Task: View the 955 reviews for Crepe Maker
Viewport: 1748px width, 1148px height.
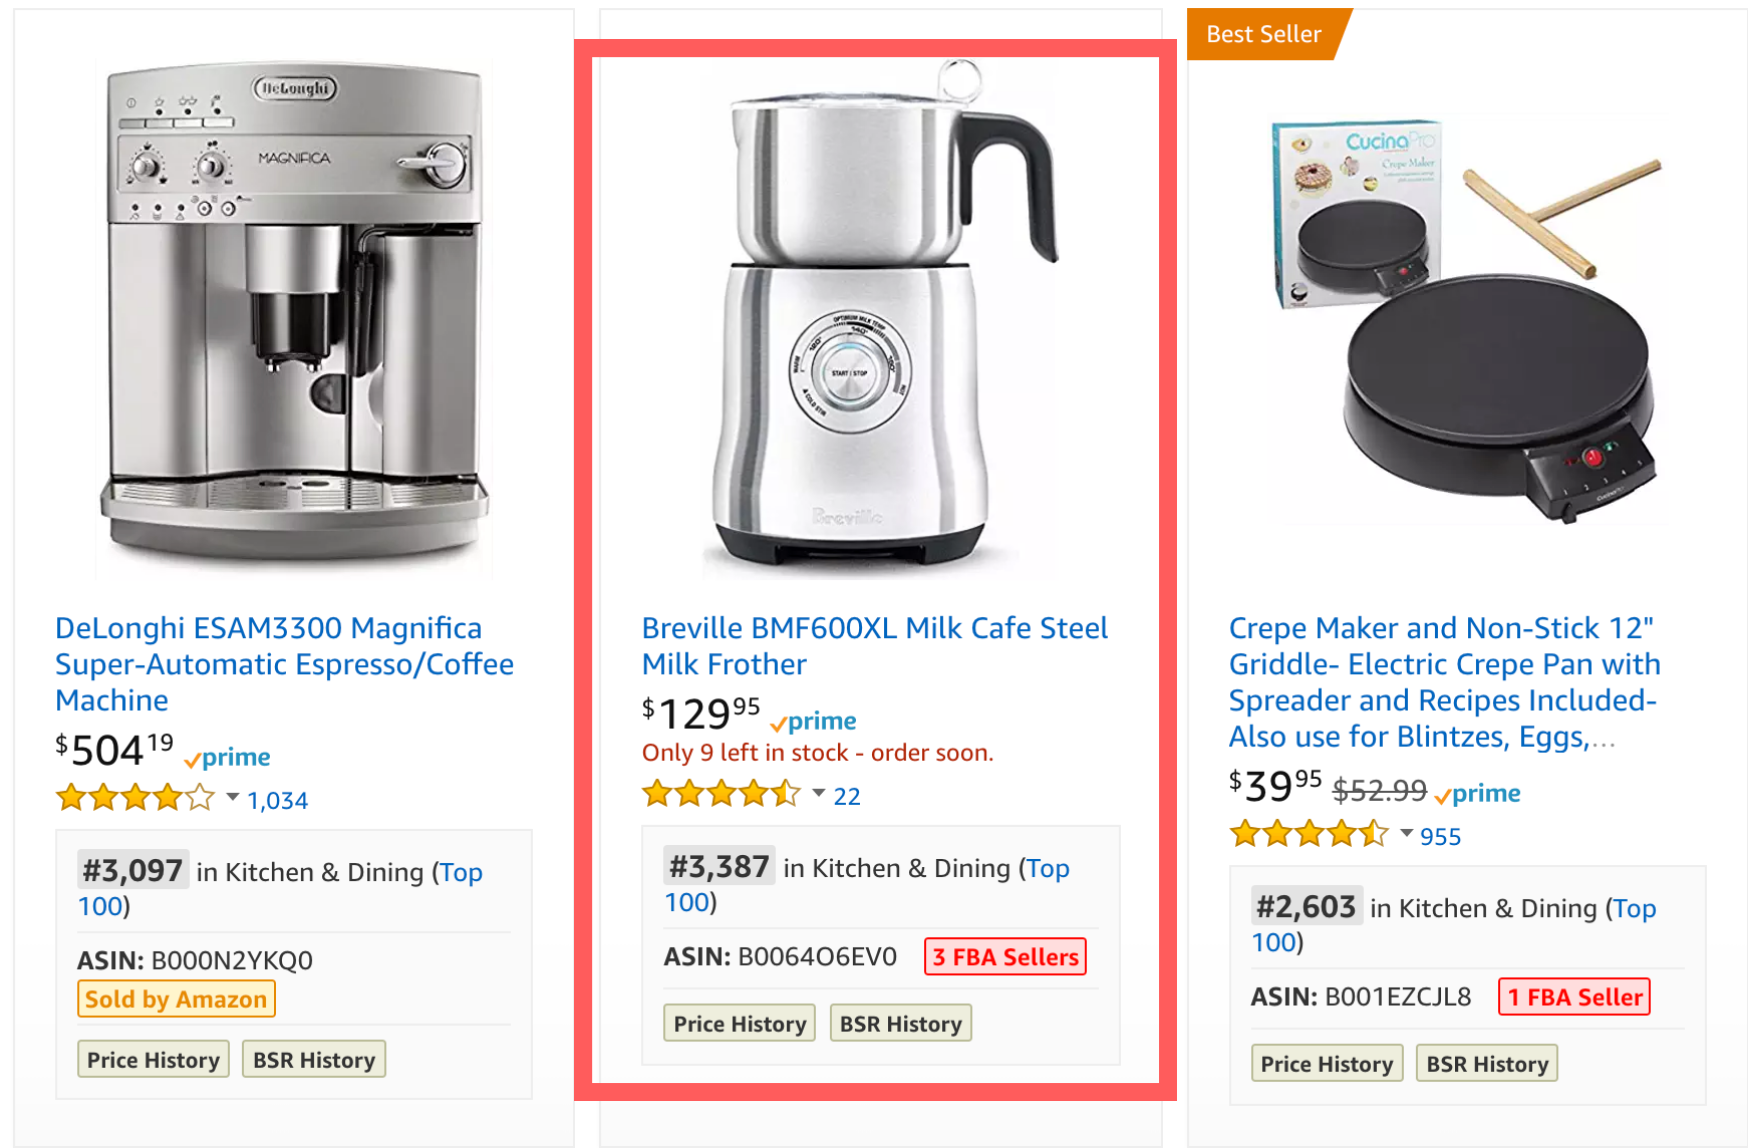Action: tap(1440, 837)
